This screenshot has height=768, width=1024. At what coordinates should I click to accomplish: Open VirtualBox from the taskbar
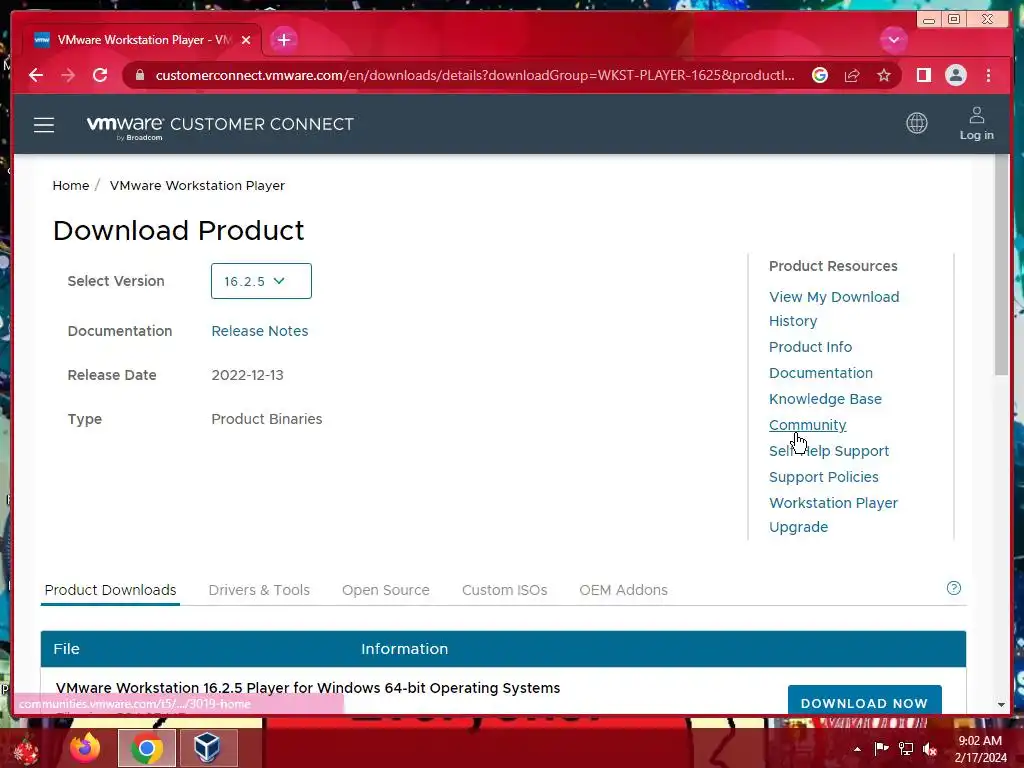208,748
